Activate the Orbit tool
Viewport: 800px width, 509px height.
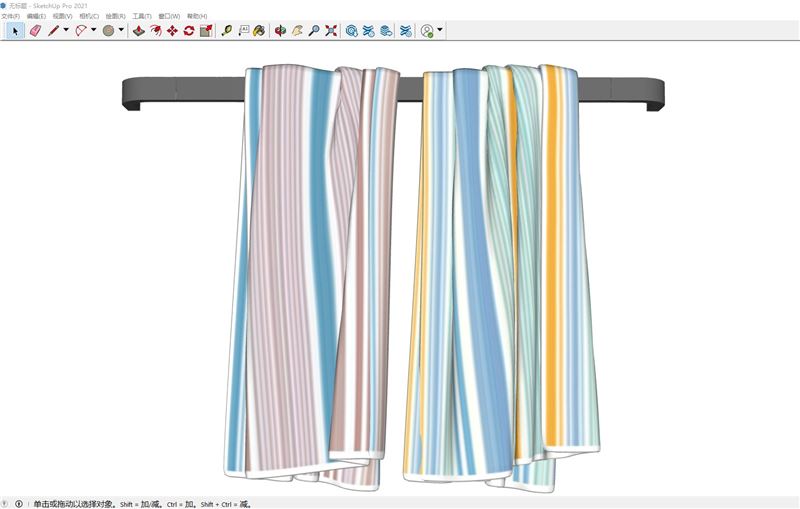(280, 31)
